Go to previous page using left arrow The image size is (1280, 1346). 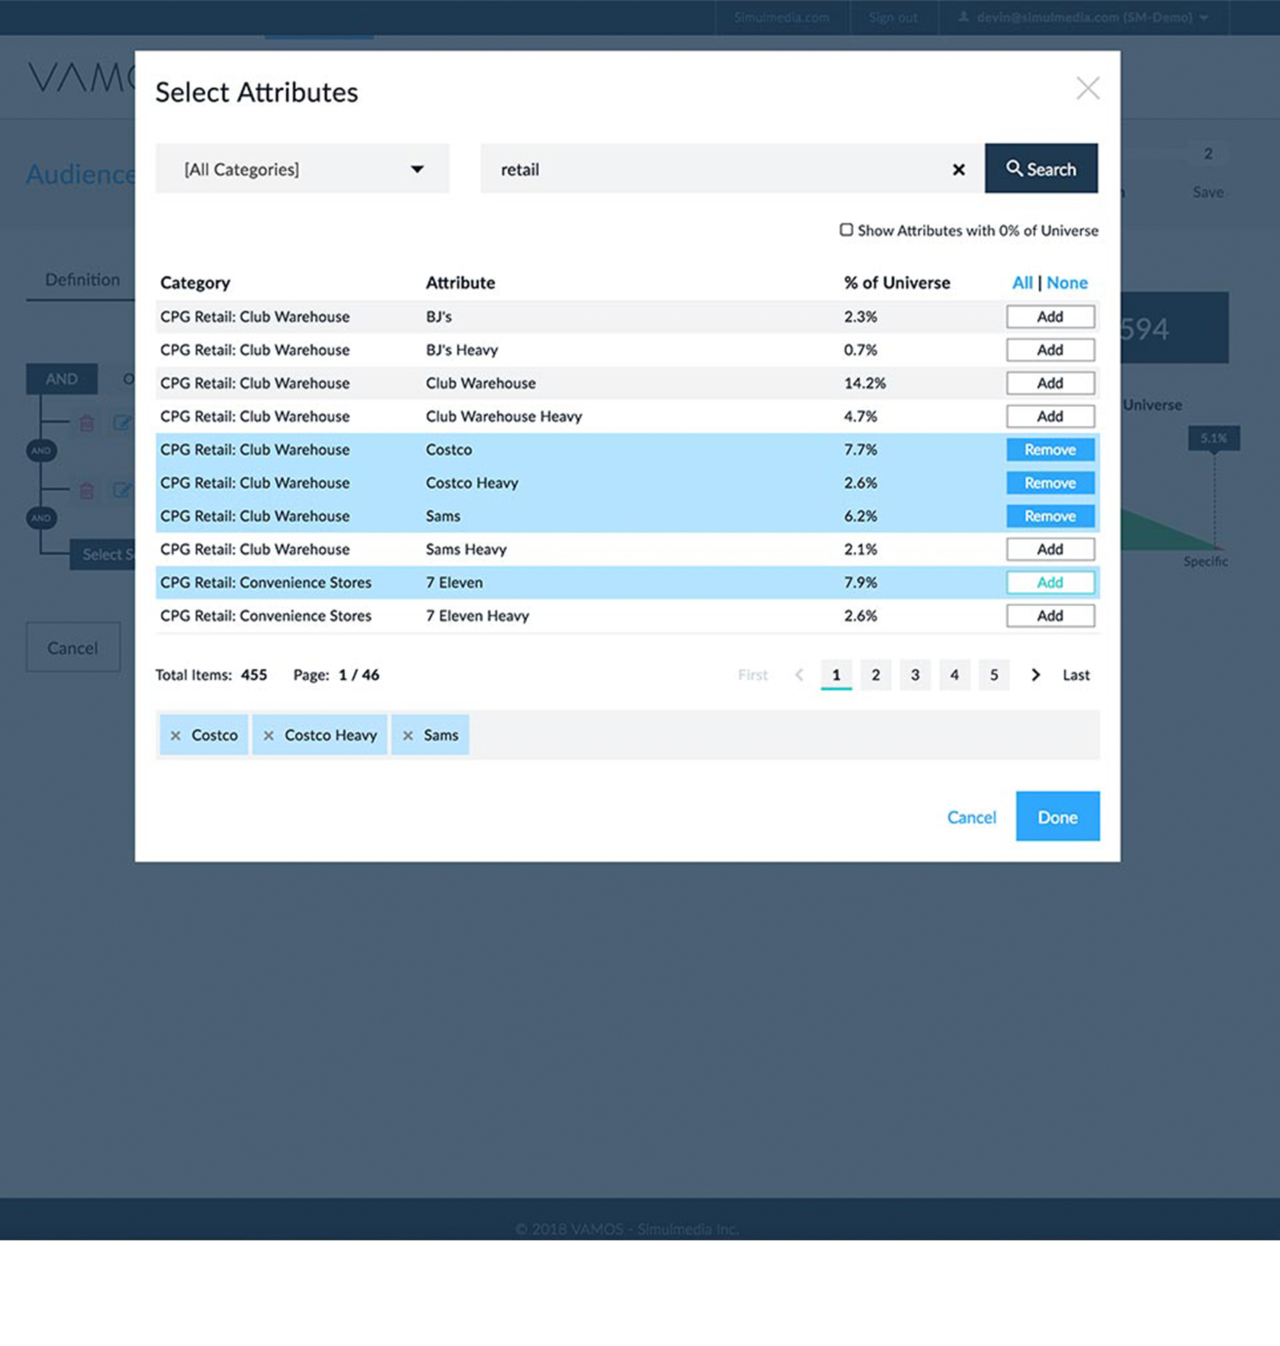799,675
